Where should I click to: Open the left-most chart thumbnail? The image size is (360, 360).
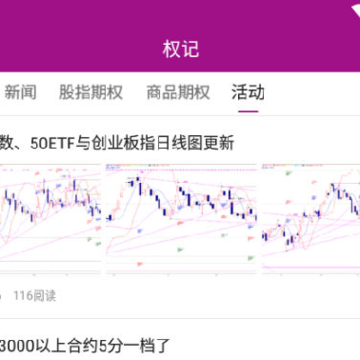pyautogui.click(x=50, y=219)
